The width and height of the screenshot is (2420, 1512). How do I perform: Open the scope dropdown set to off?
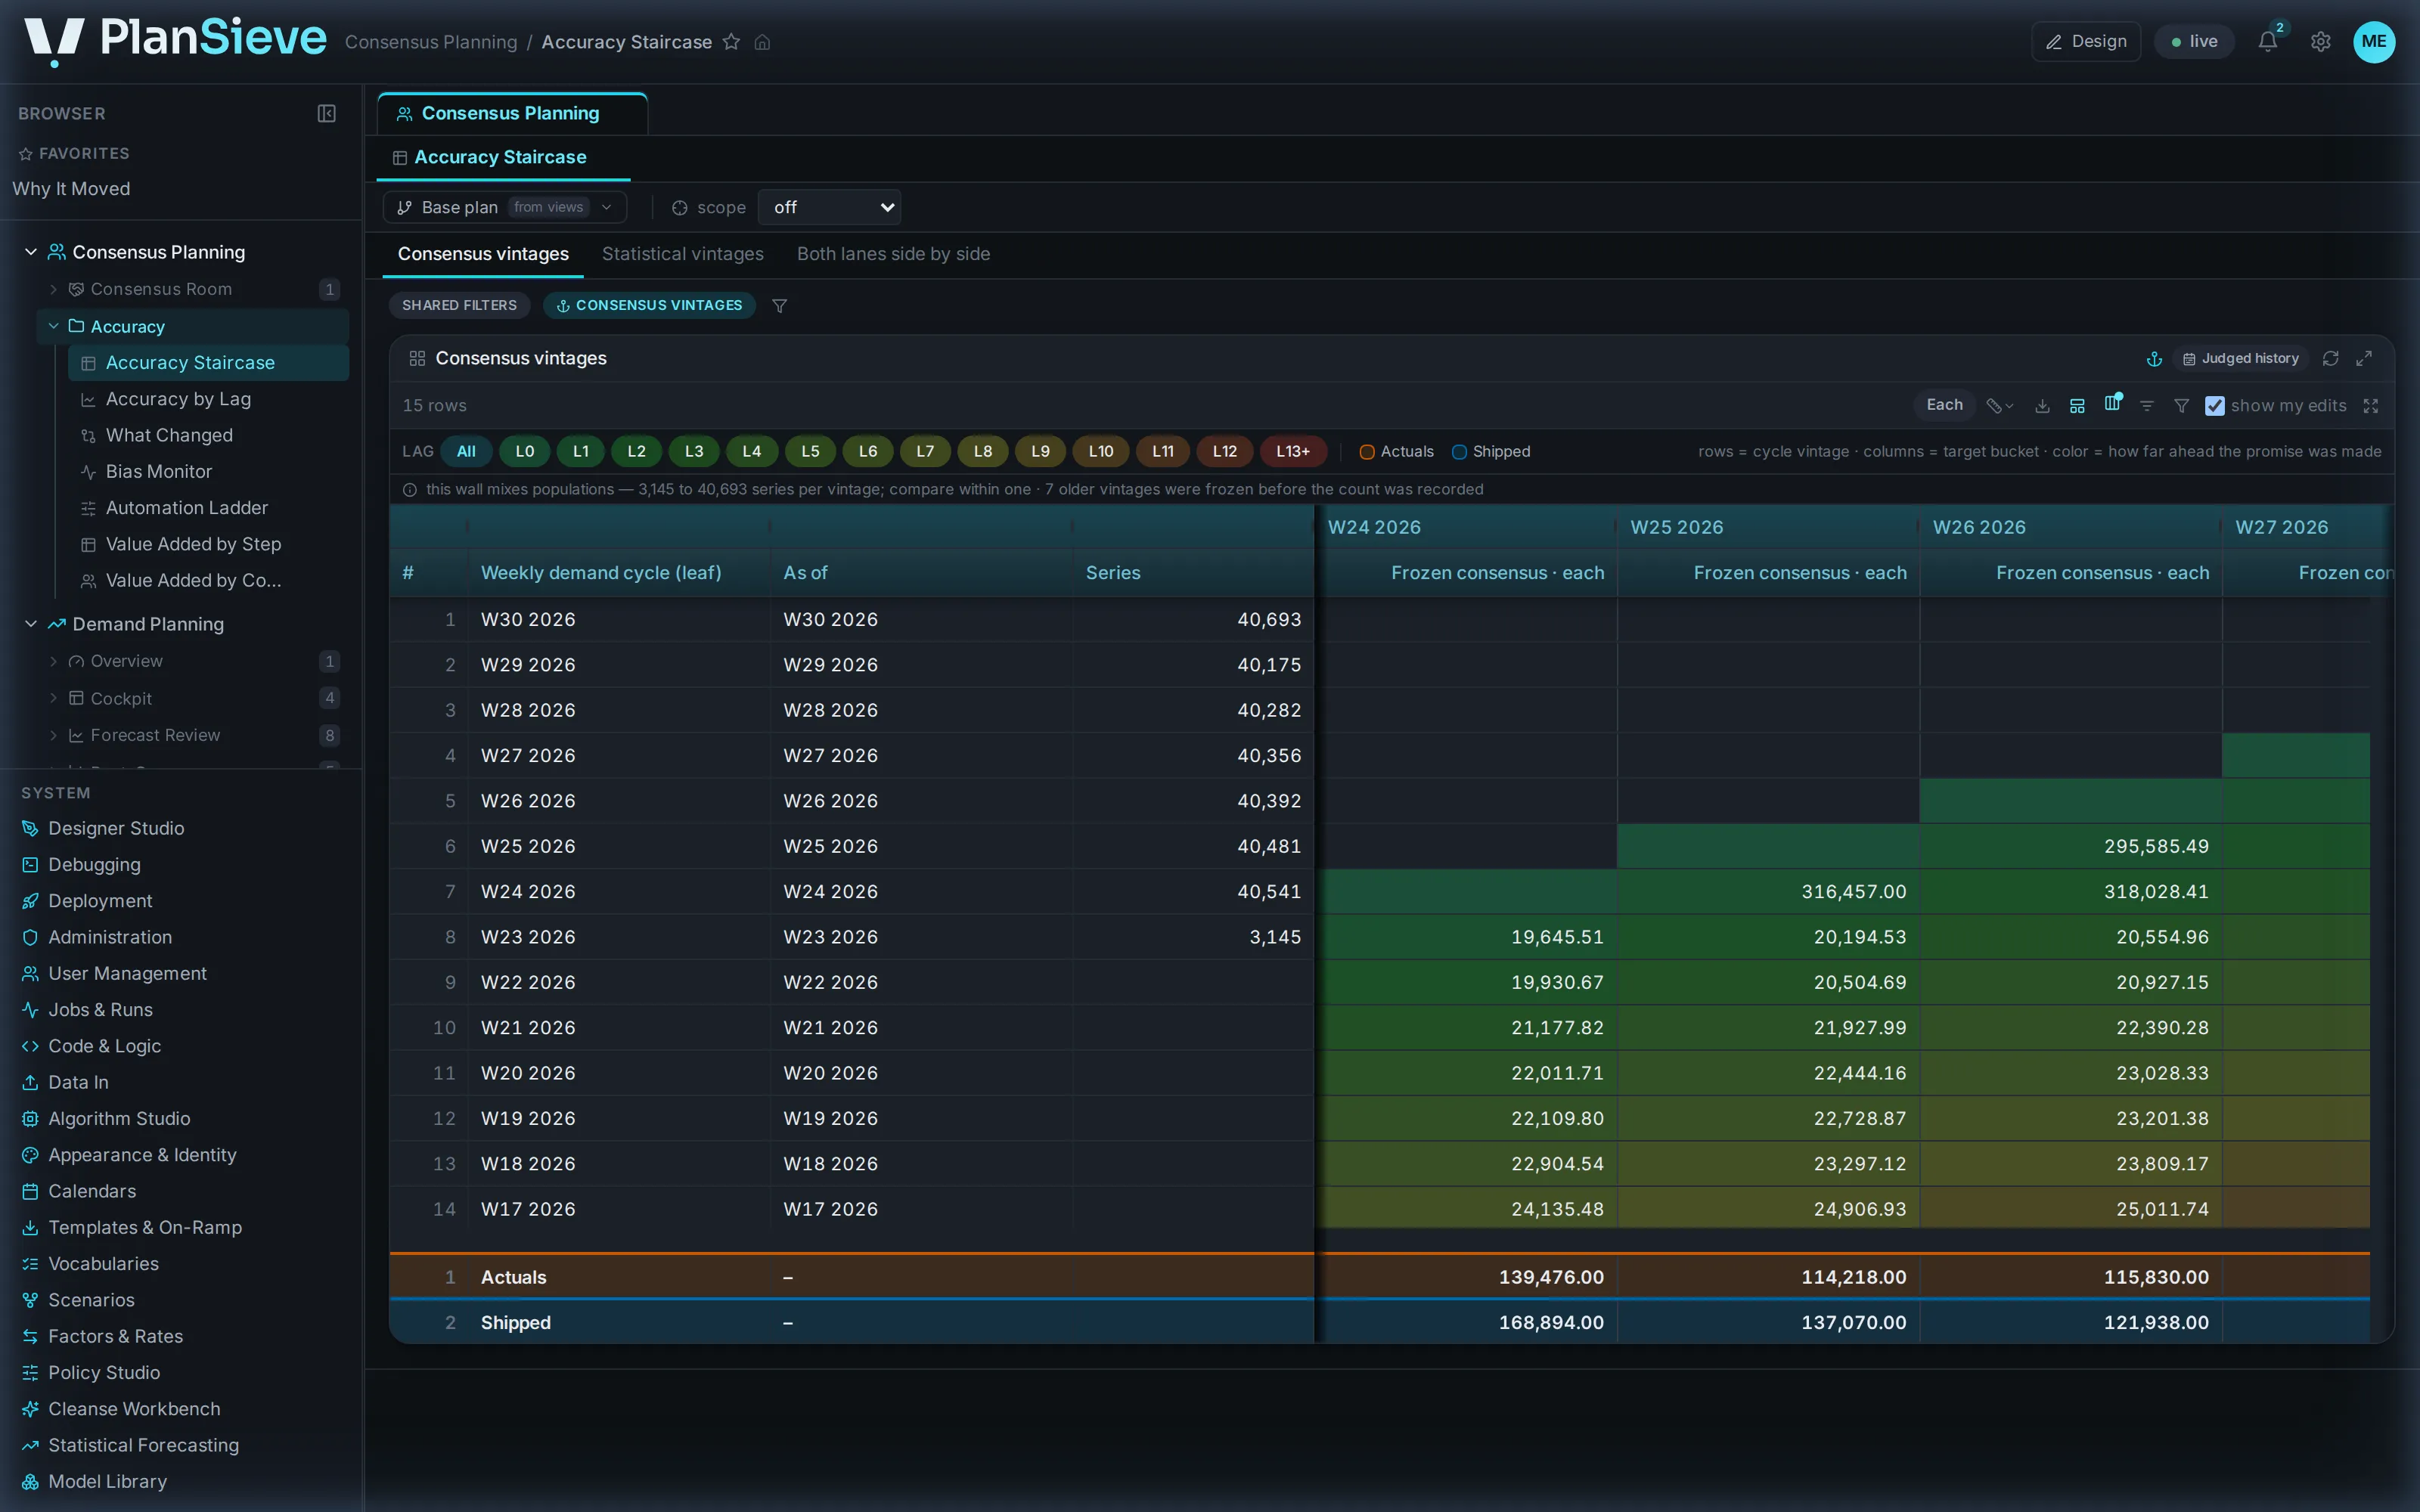click(x=829, y=207)
